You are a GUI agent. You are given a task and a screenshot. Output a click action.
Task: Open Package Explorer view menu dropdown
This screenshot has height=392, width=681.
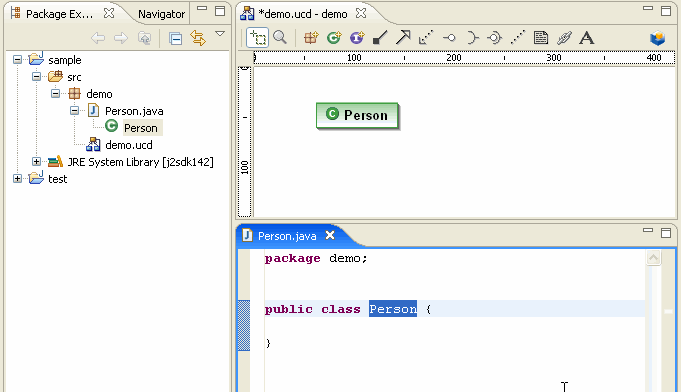[220, 33]
